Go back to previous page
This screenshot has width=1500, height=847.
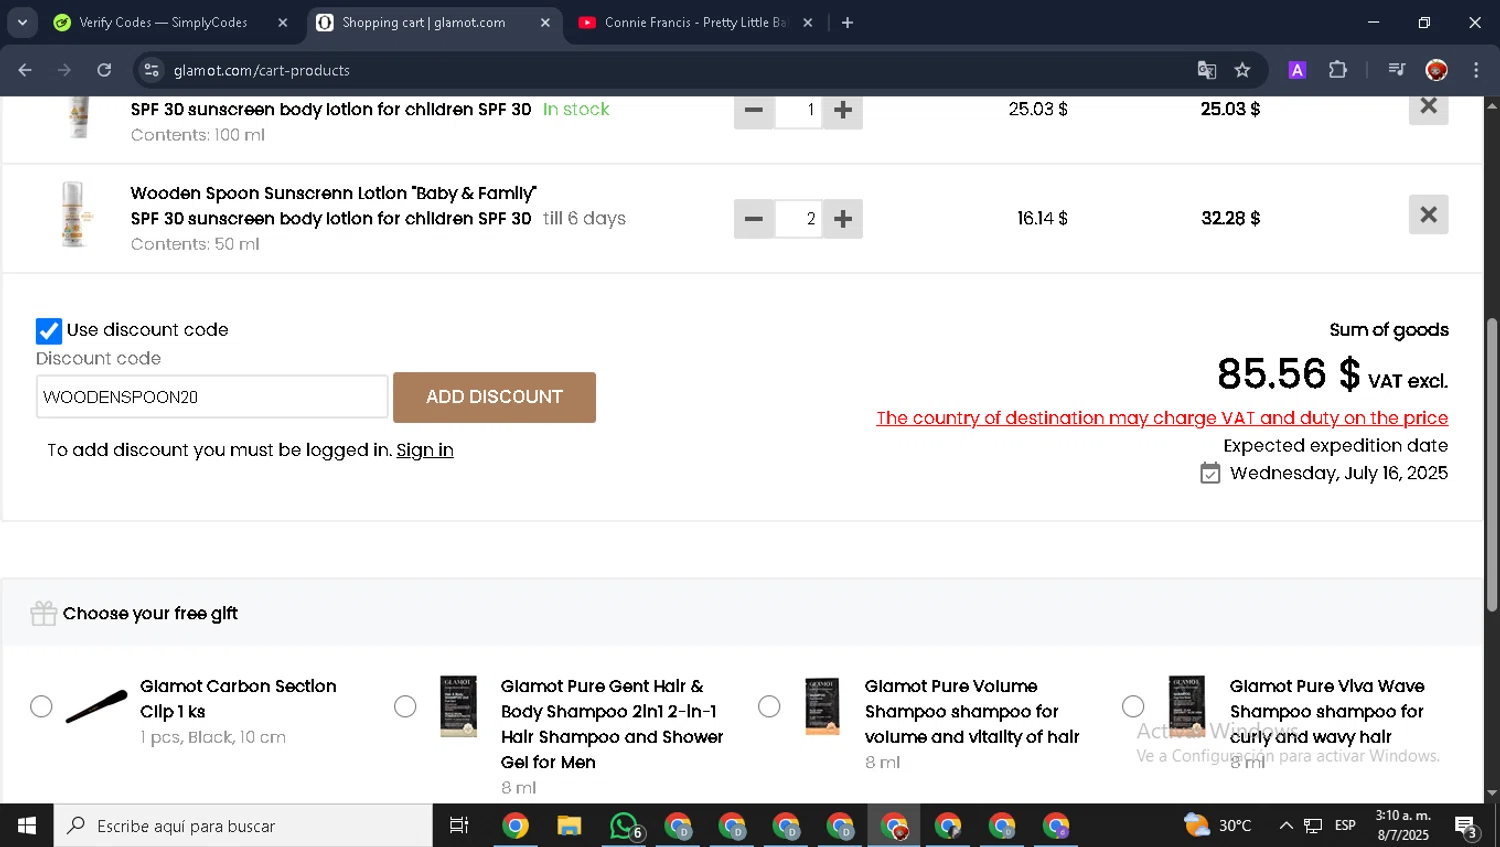coord(25,70)
